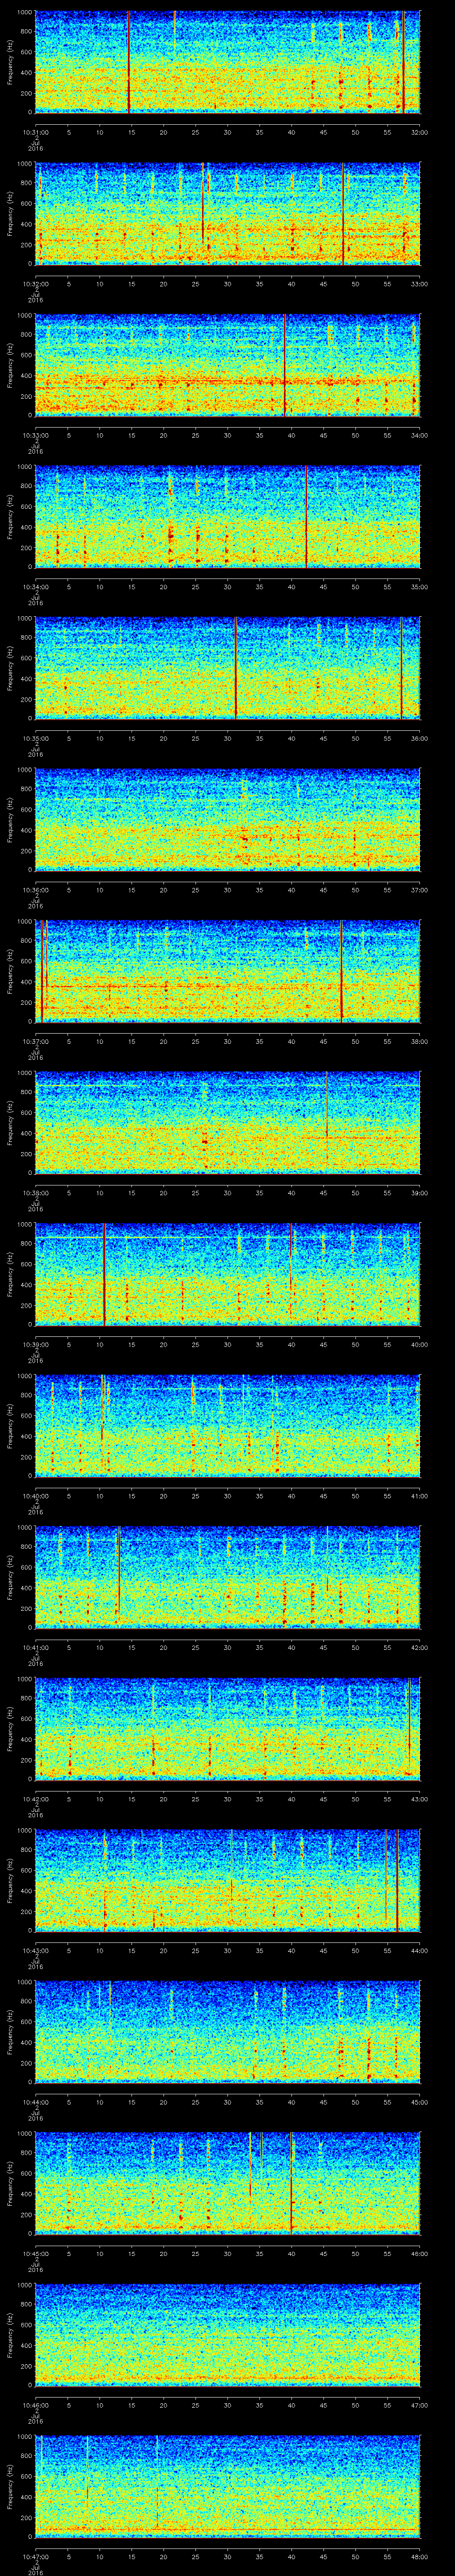
Task: Pick the 43:00 end time label
Action: [420, 1798]
